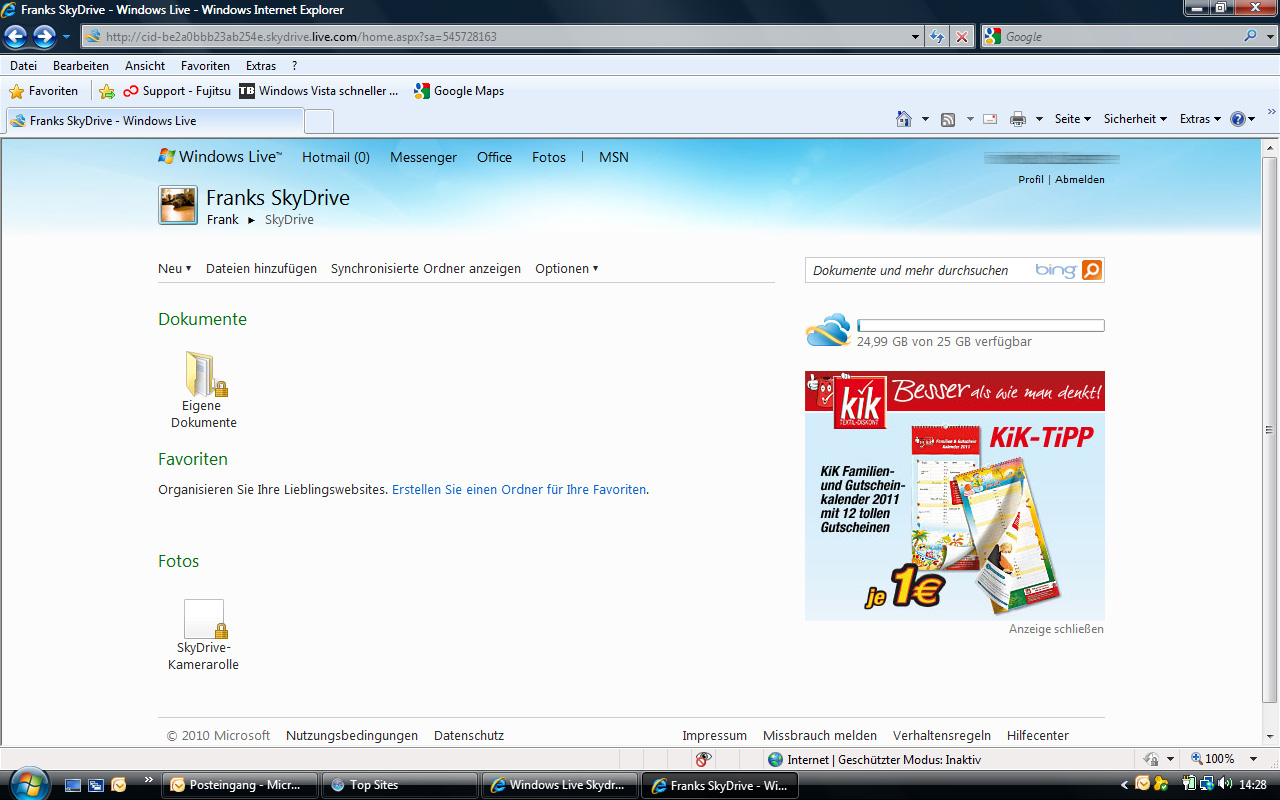Image resolution: width=1280 pixels, height=800 pixels.
Task: Open the Office link
Action: pos(494,157)
